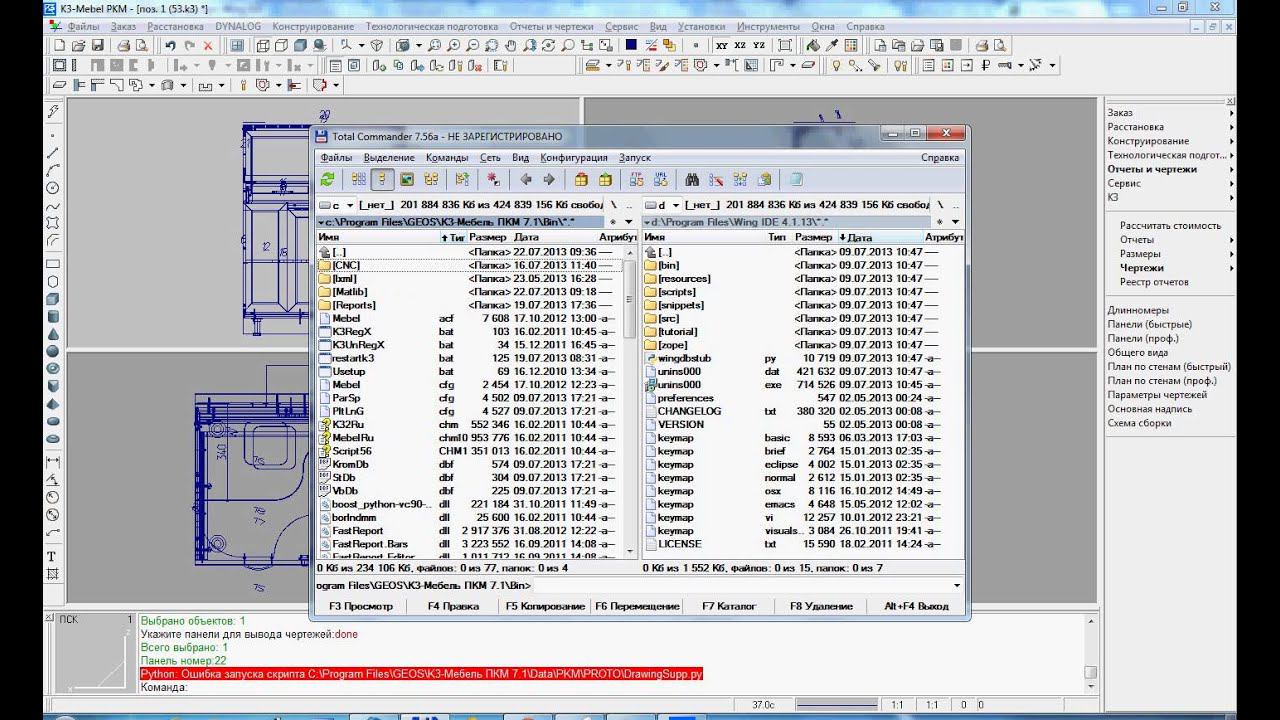Toggle the full details view button in Total Commander
Image resolution: width=1280 pixels, height=720 pixels.
(382, 180)
